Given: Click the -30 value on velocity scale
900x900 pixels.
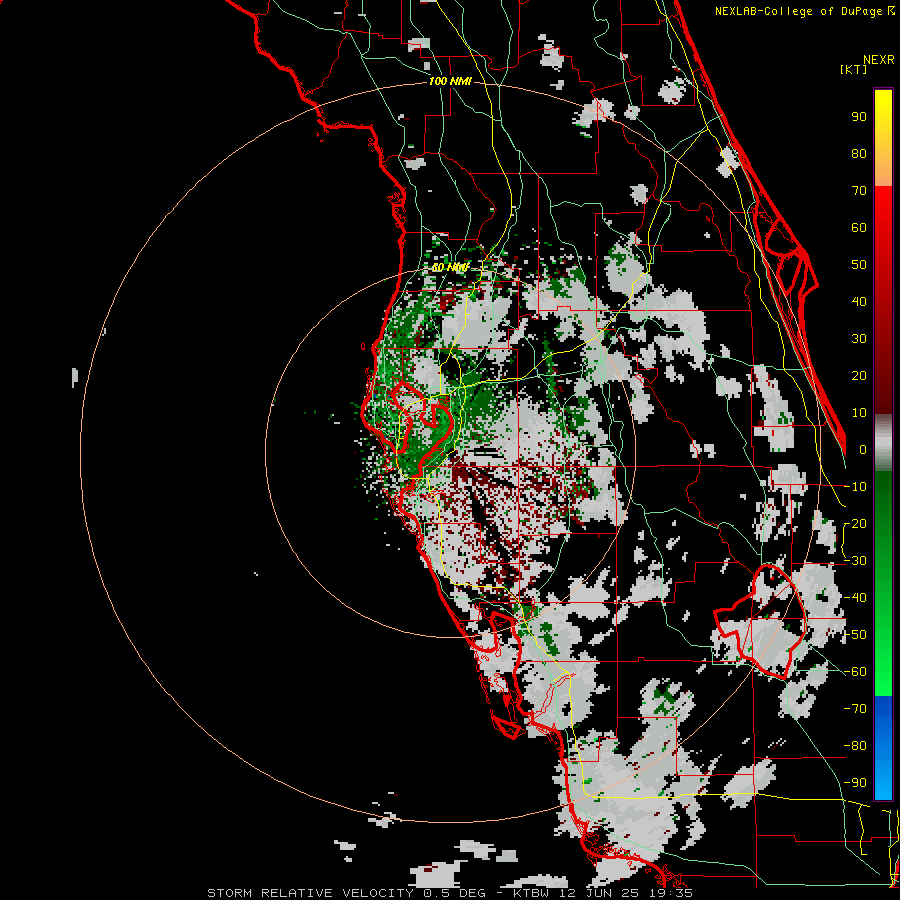Looking at the screenshot, I should [855, 561].
